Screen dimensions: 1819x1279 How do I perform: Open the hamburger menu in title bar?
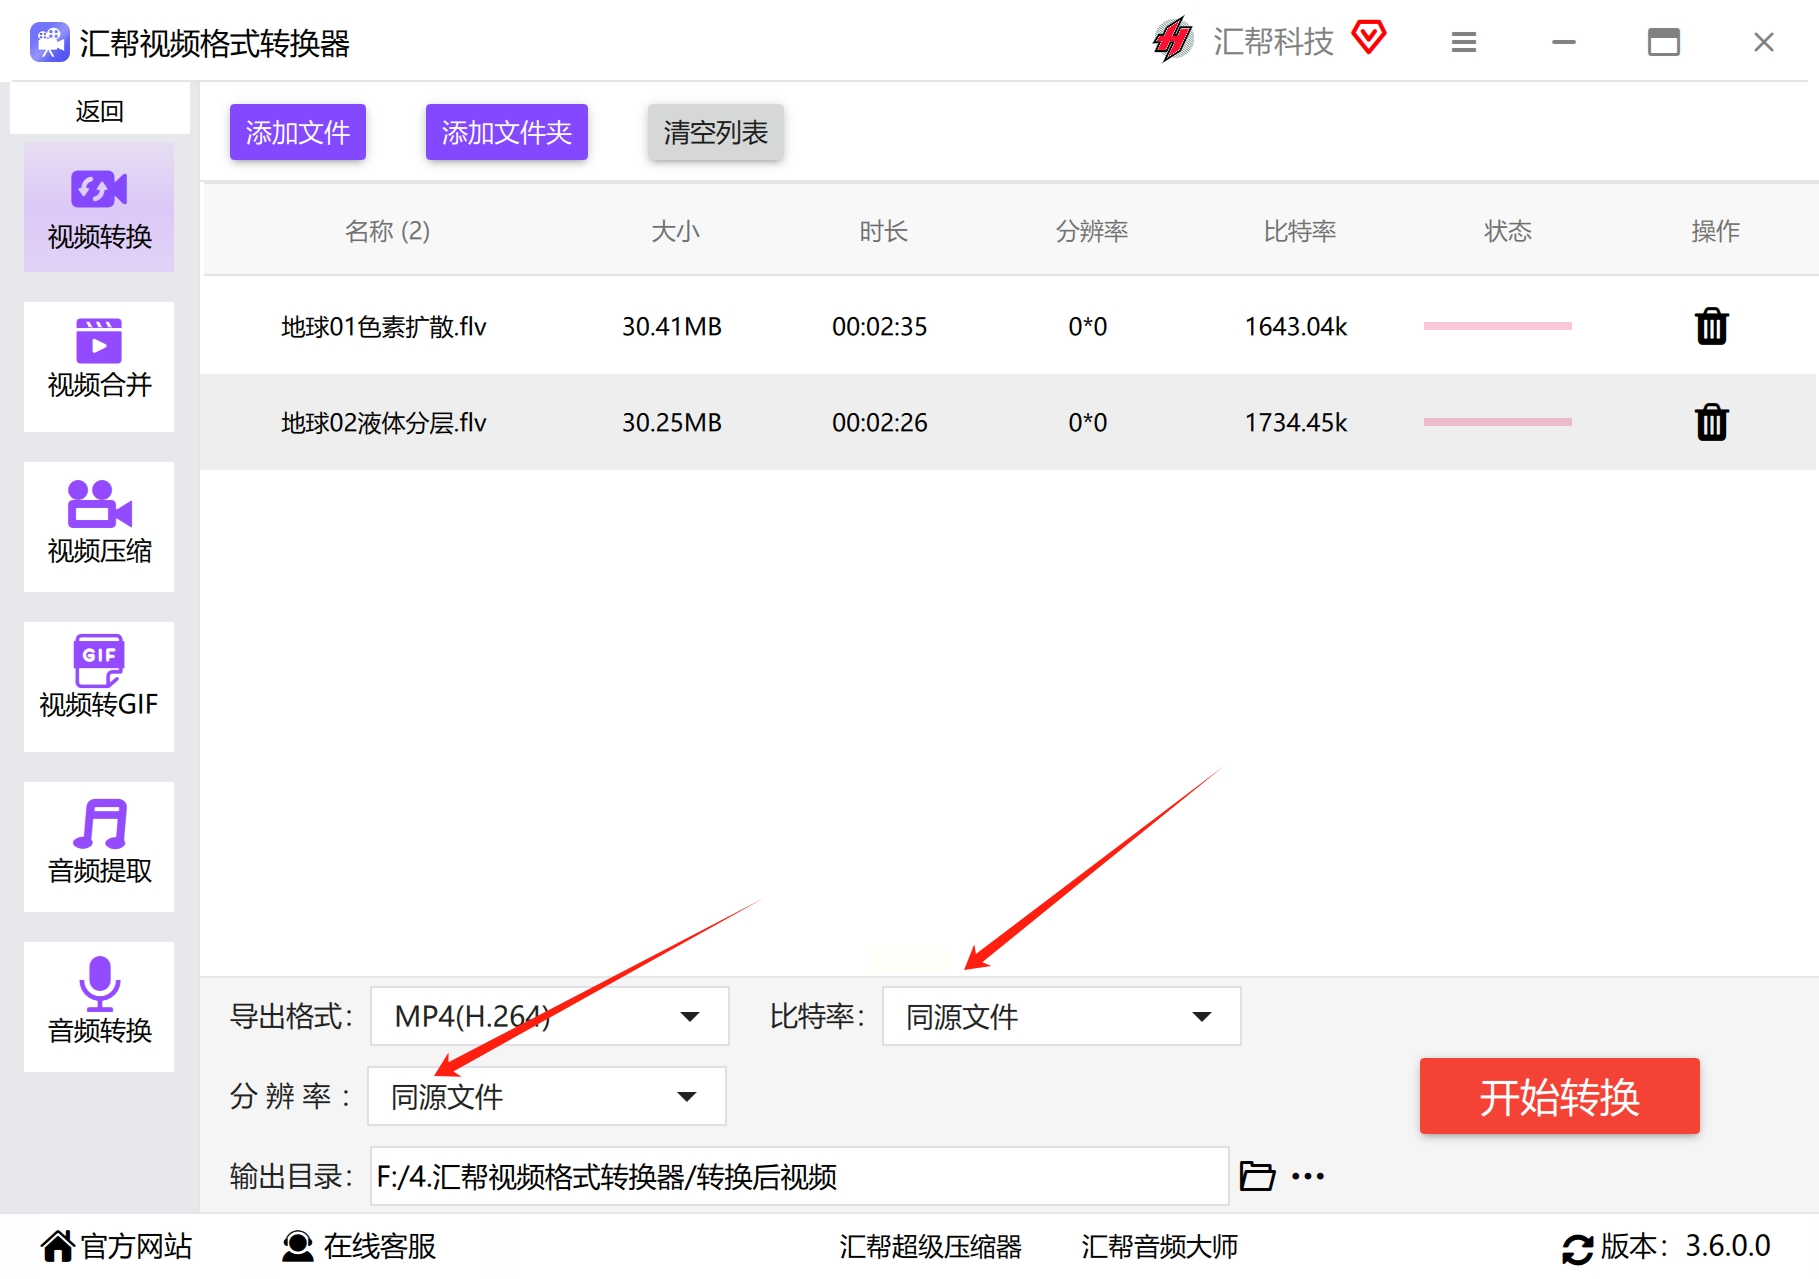1463,42
